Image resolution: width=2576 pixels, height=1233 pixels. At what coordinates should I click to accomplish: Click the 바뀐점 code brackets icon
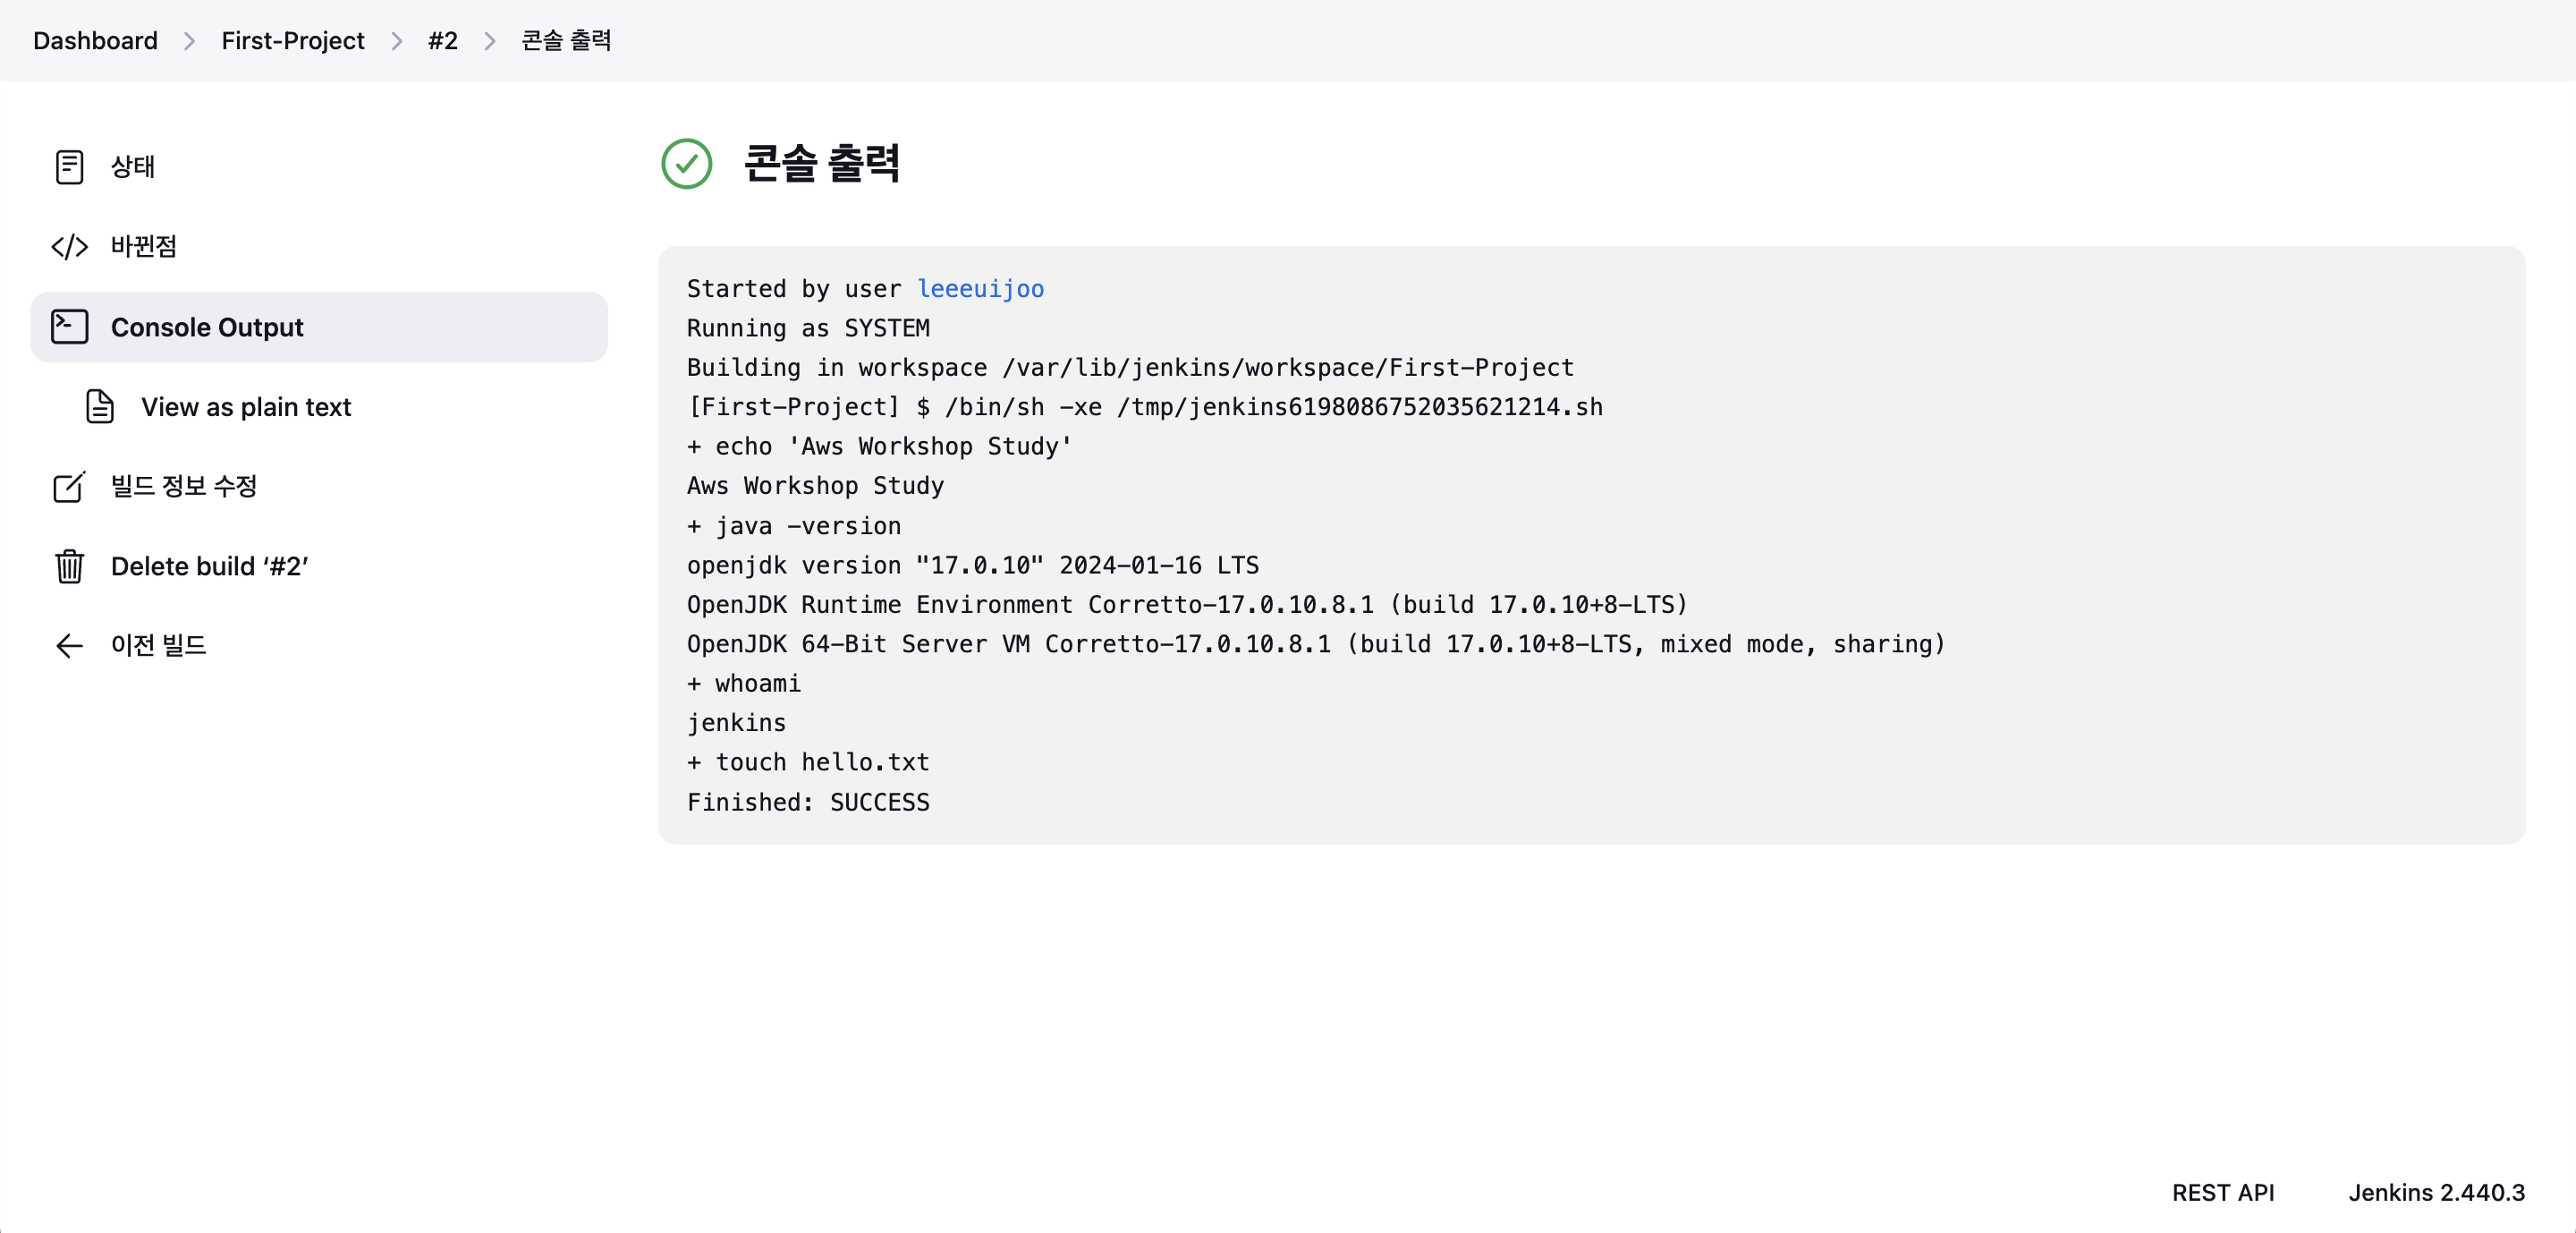click(x=69, y=247)
